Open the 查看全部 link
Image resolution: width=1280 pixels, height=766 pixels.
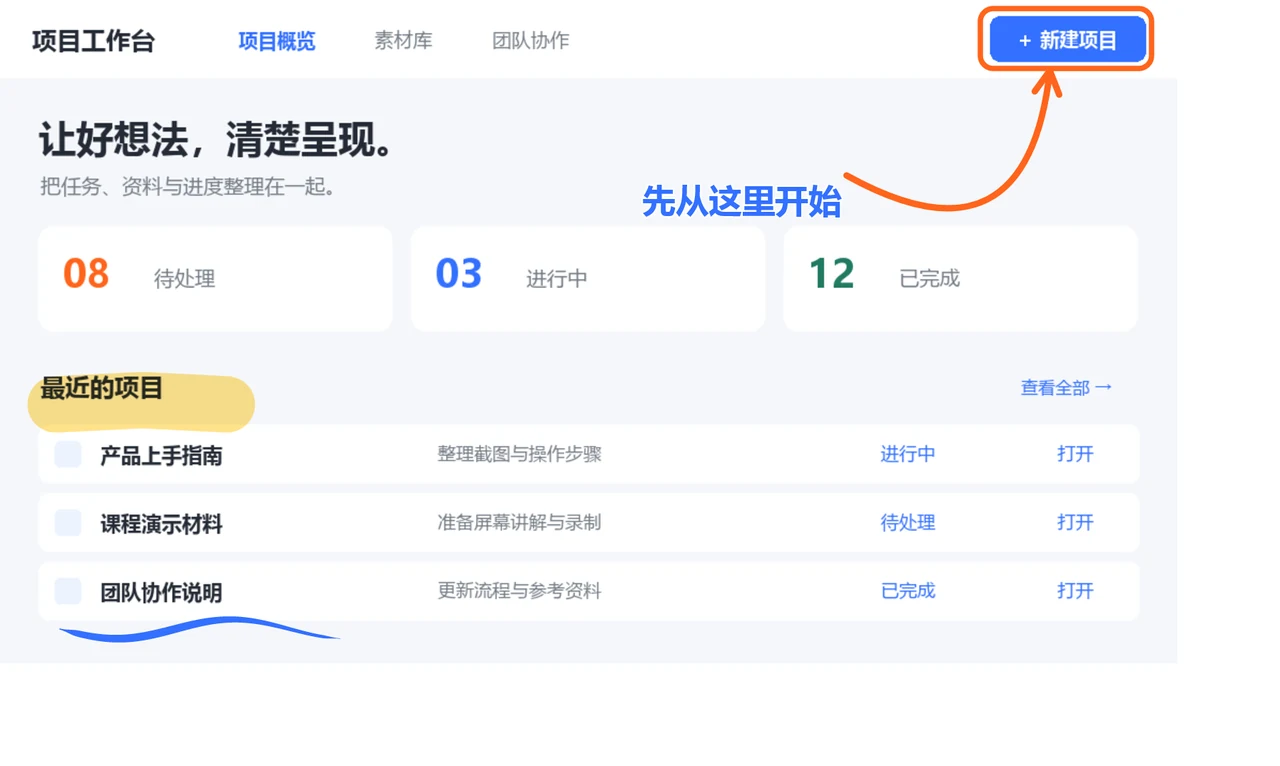tap(1066, 387)
